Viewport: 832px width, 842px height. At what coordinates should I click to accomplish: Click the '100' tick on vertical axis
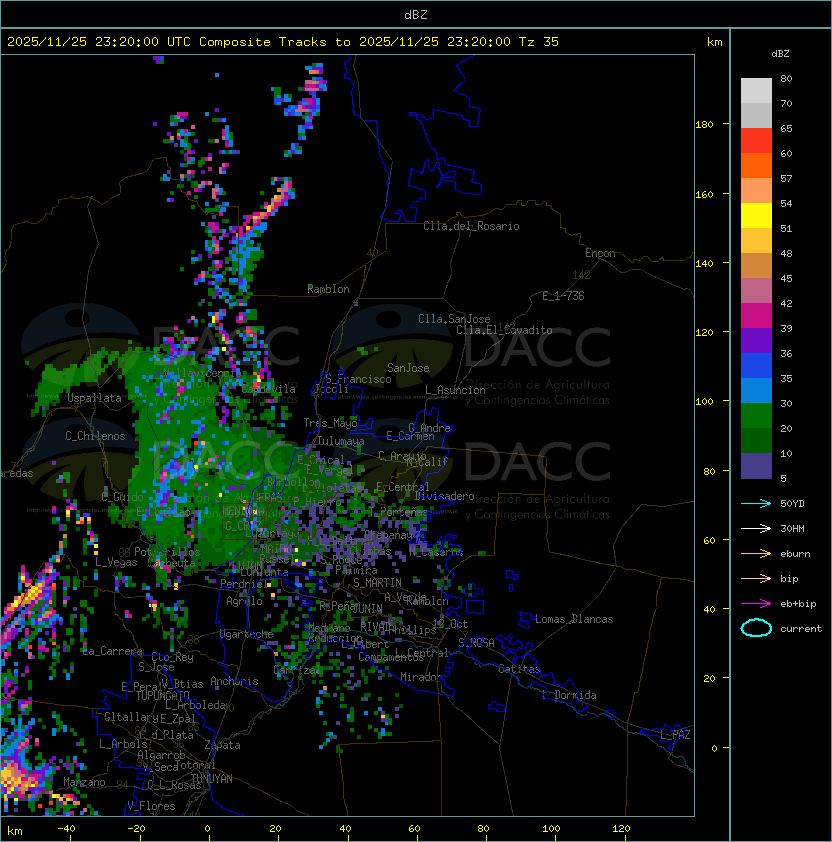click(704, 402)
